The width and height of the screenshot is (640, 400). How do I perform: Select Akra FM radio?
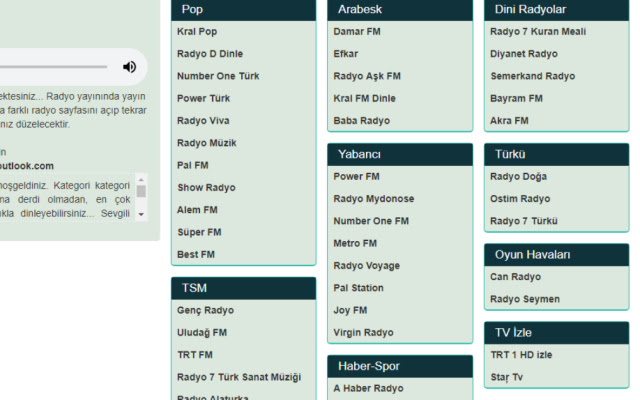[509, 121]
